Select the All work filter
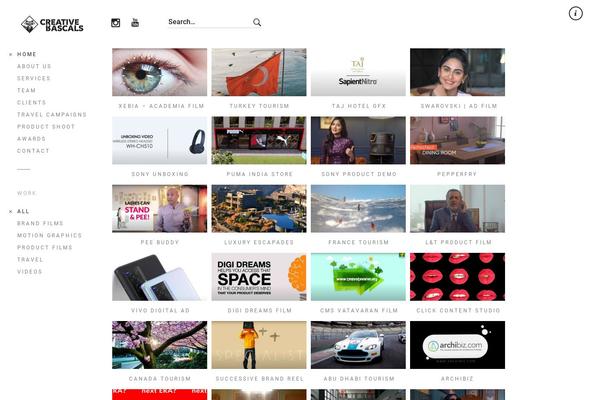 (x=23, y=211)
